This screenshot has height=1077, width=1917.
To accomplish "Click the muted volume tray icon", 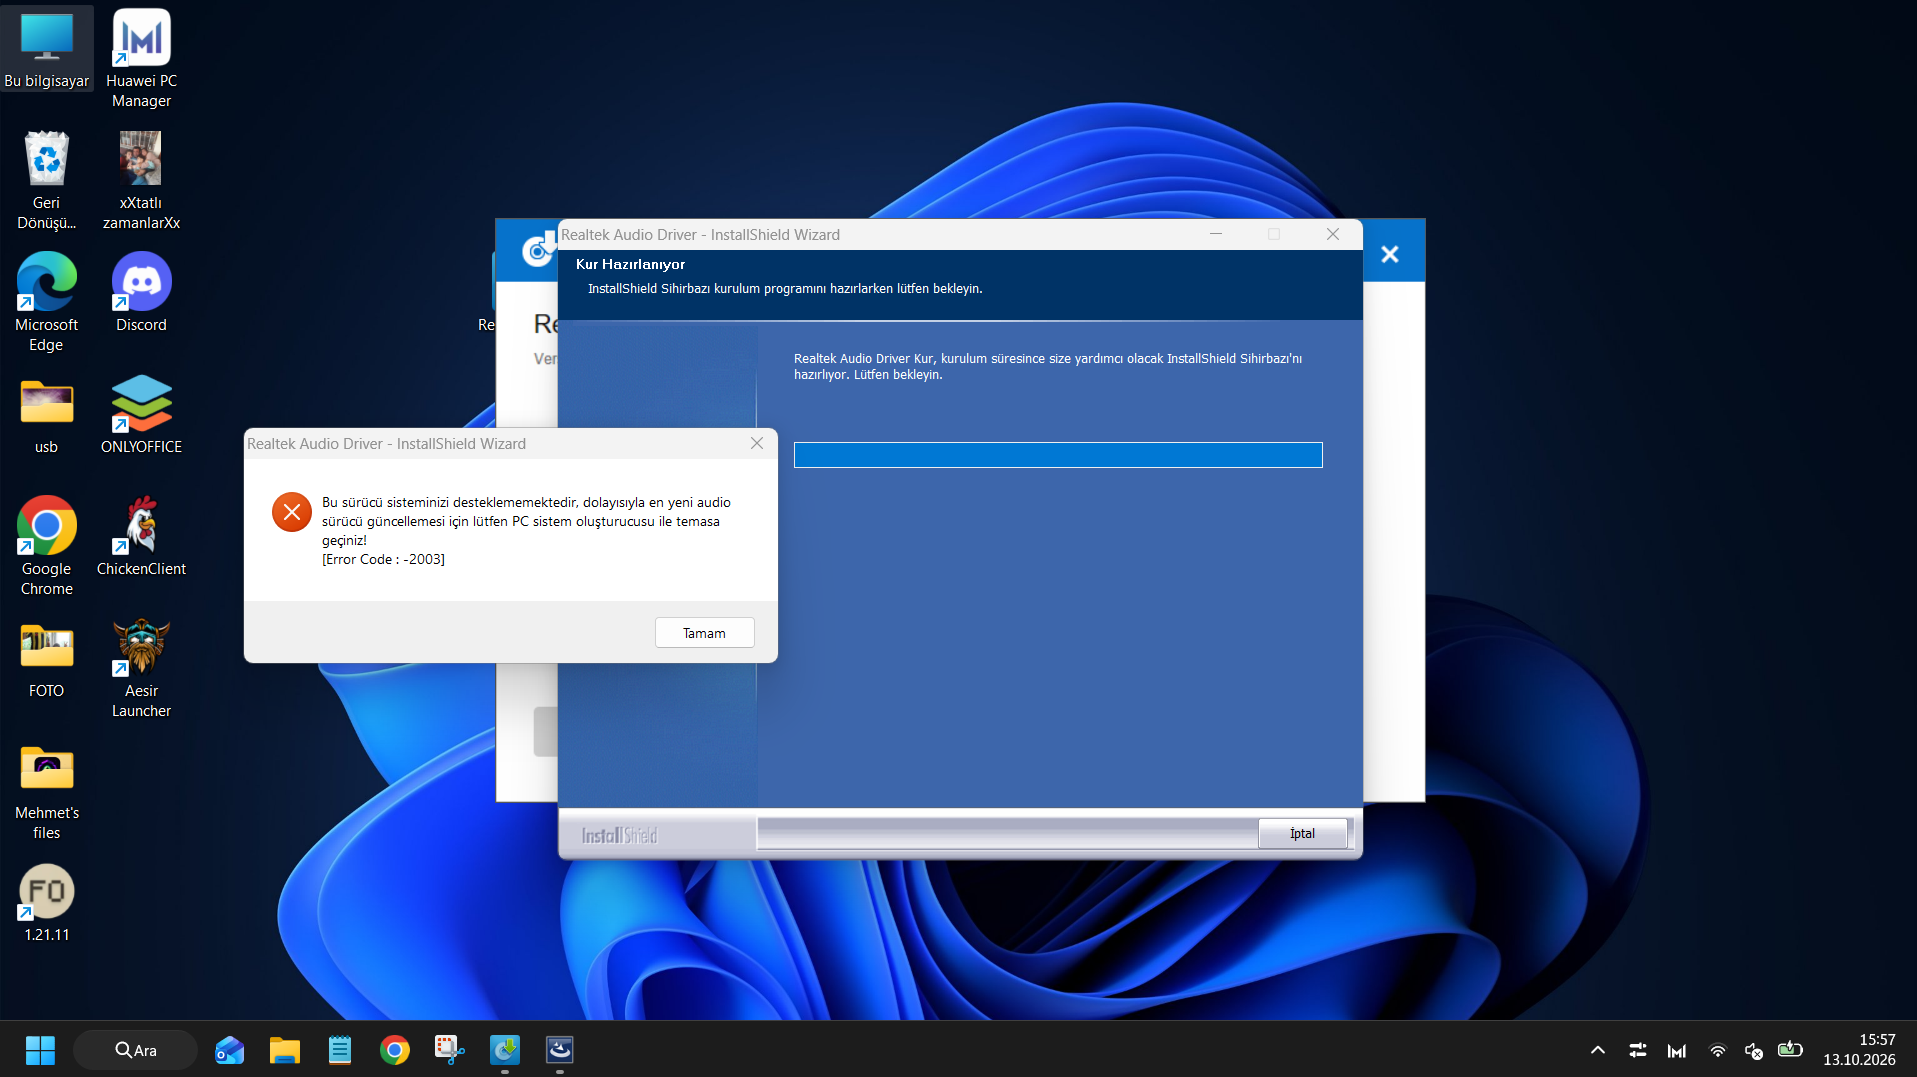I will (x=1754, y=1050).
